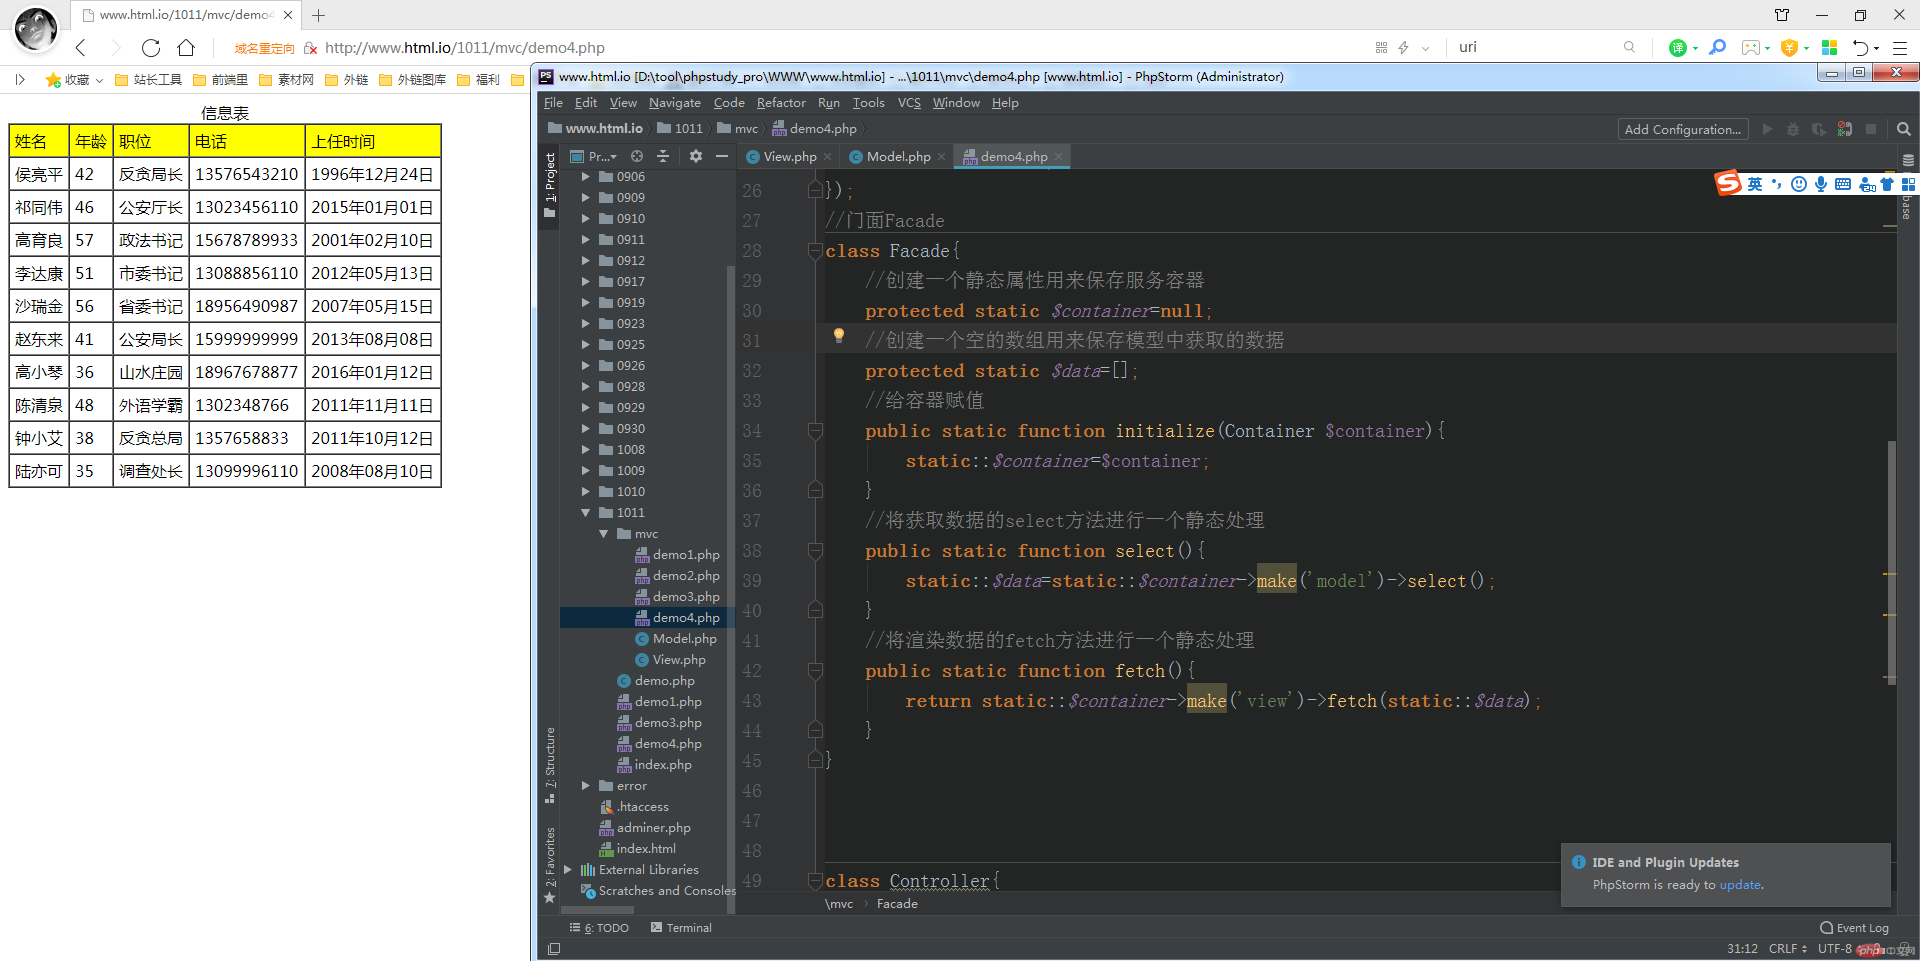Open Project panel settings gear

point(696,156)
